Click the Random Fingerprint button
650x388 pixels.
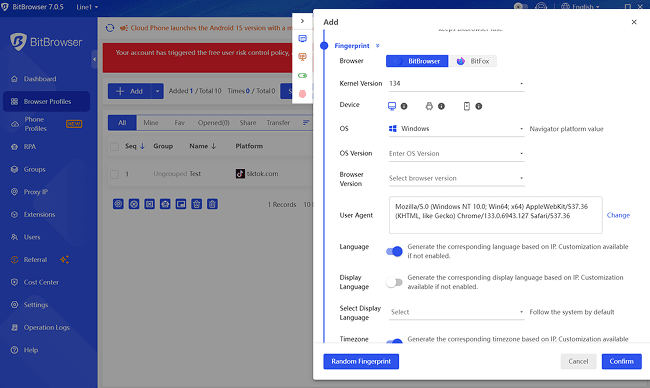coord(361,361)
